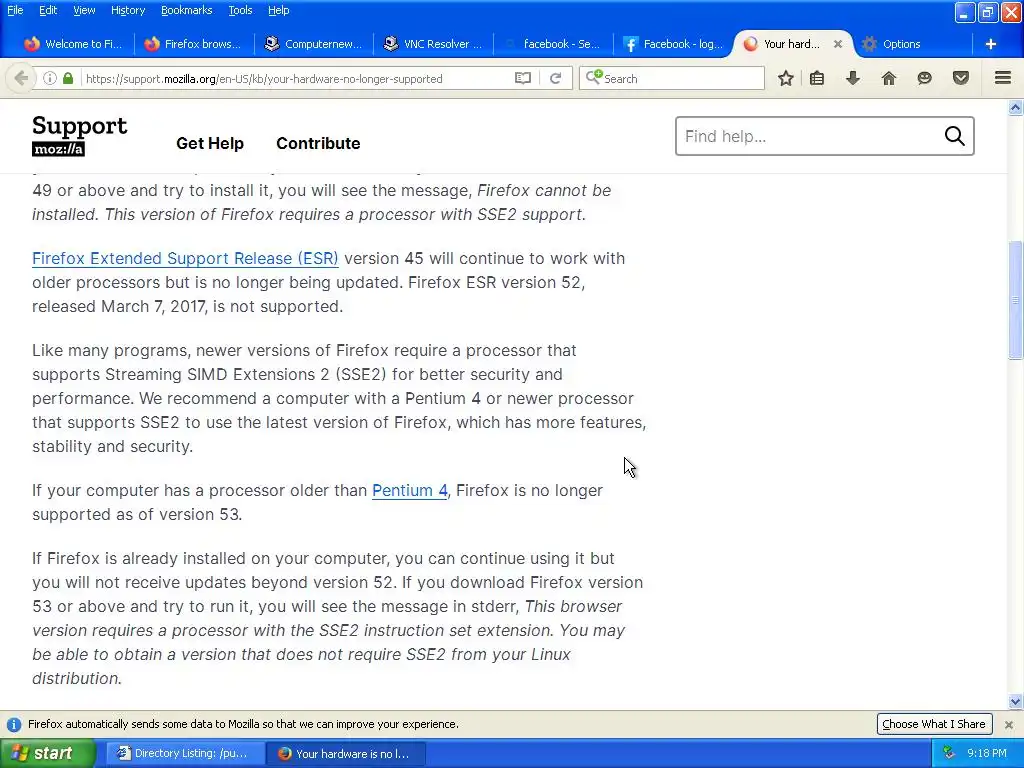Click the 9:18 PM taskbar clock
Image resolution: width=1024 pixels, height=768 pixels.
987,754
